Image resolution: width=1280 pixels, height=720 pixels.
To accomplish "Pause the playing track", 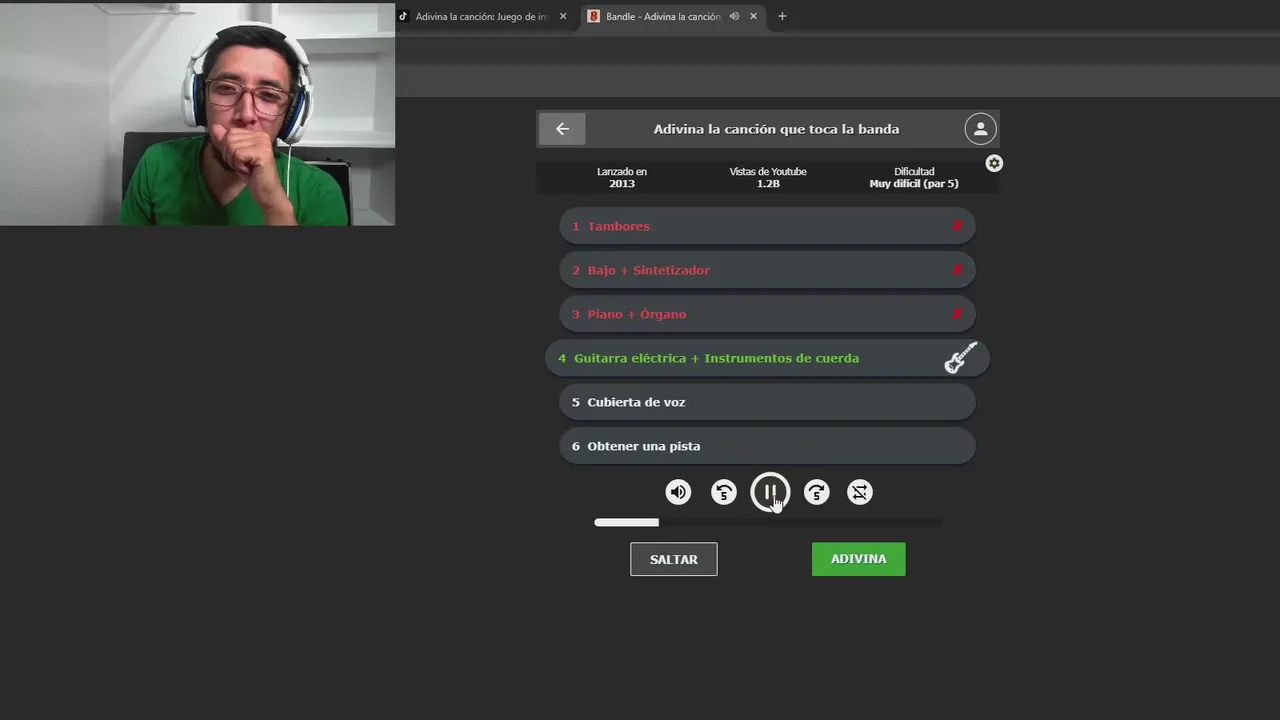I will [770, 492].
